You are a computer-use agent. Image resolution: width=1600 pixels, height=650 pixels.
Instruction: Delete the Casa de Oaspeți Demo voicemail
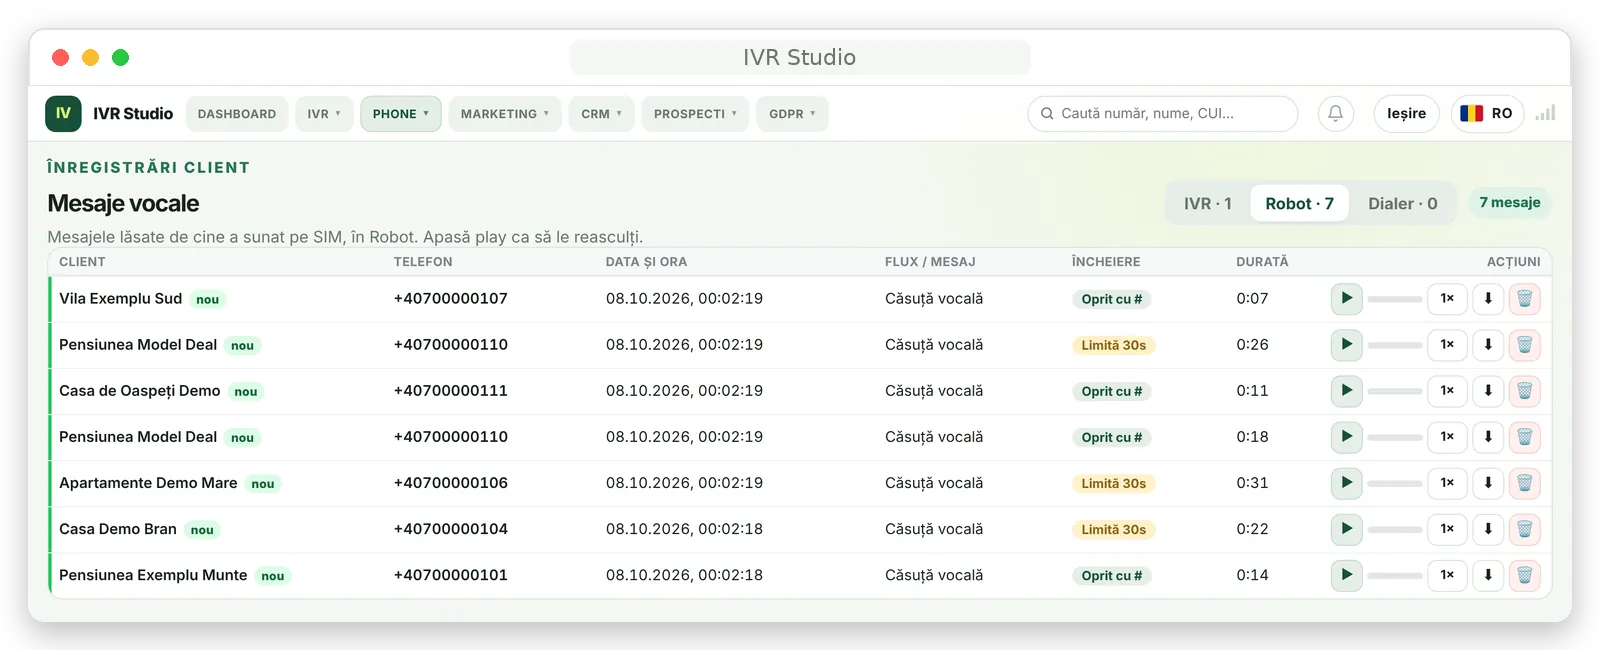coord(1525,391)
